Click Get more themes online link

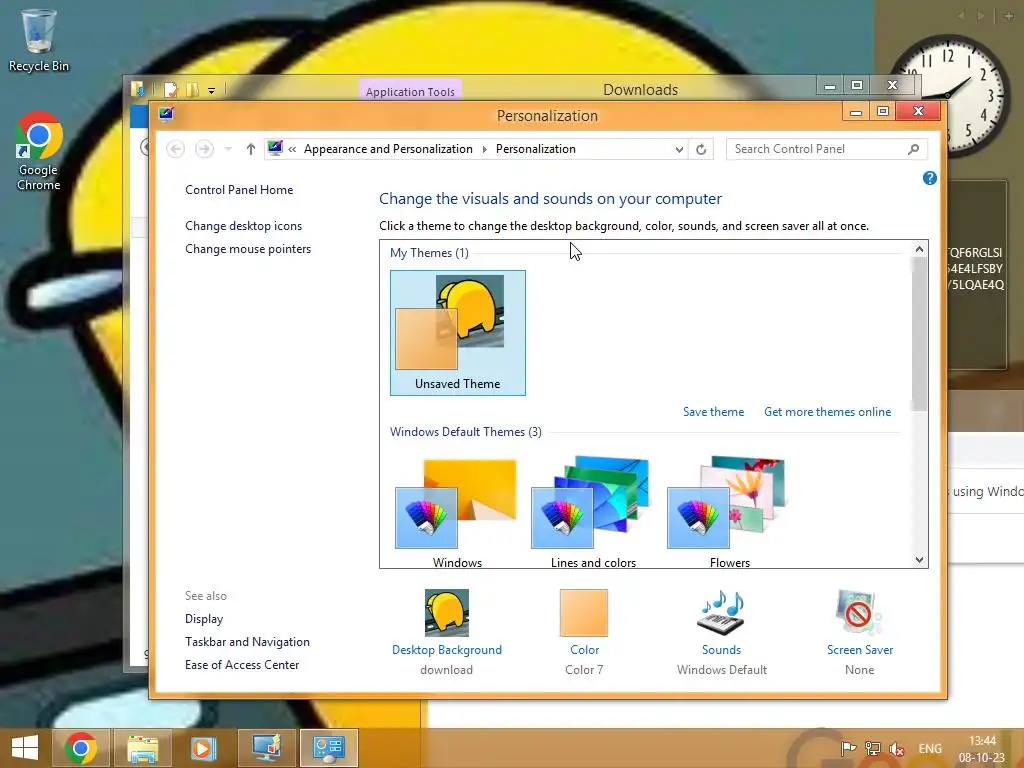coord(827,412)
